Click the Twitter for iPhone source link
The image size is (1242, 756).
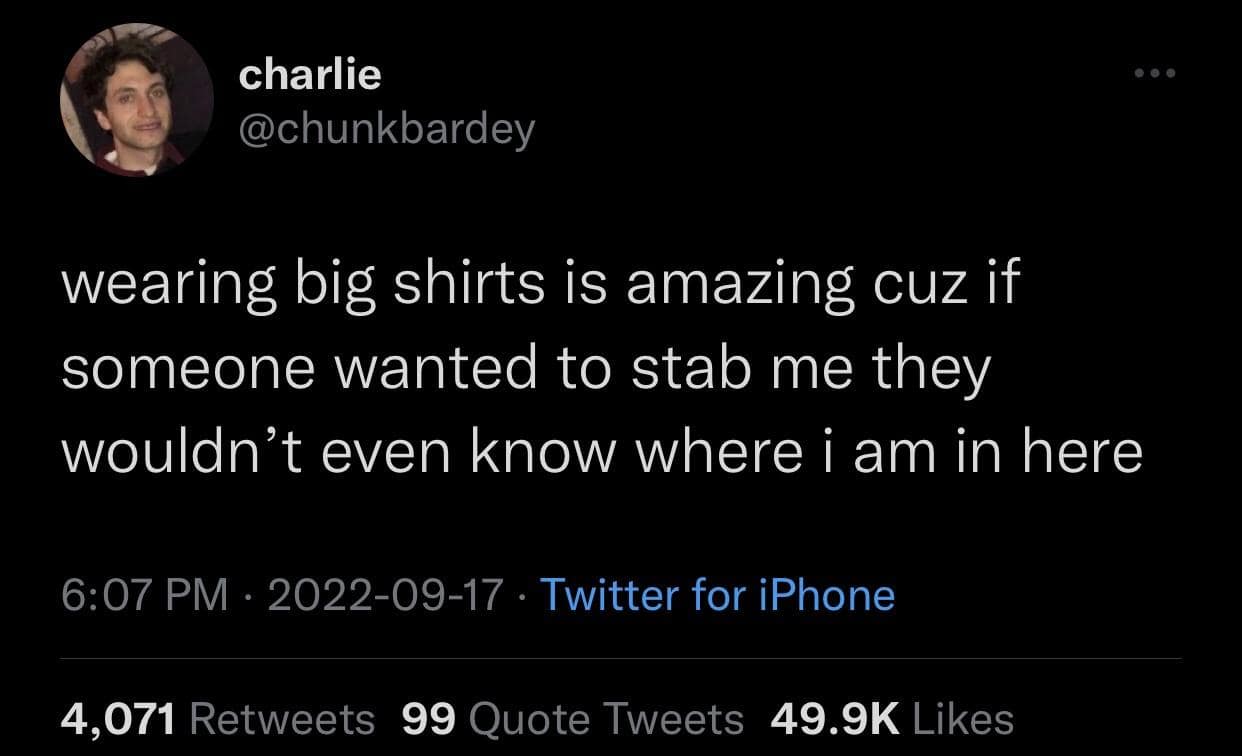[717, 595]
